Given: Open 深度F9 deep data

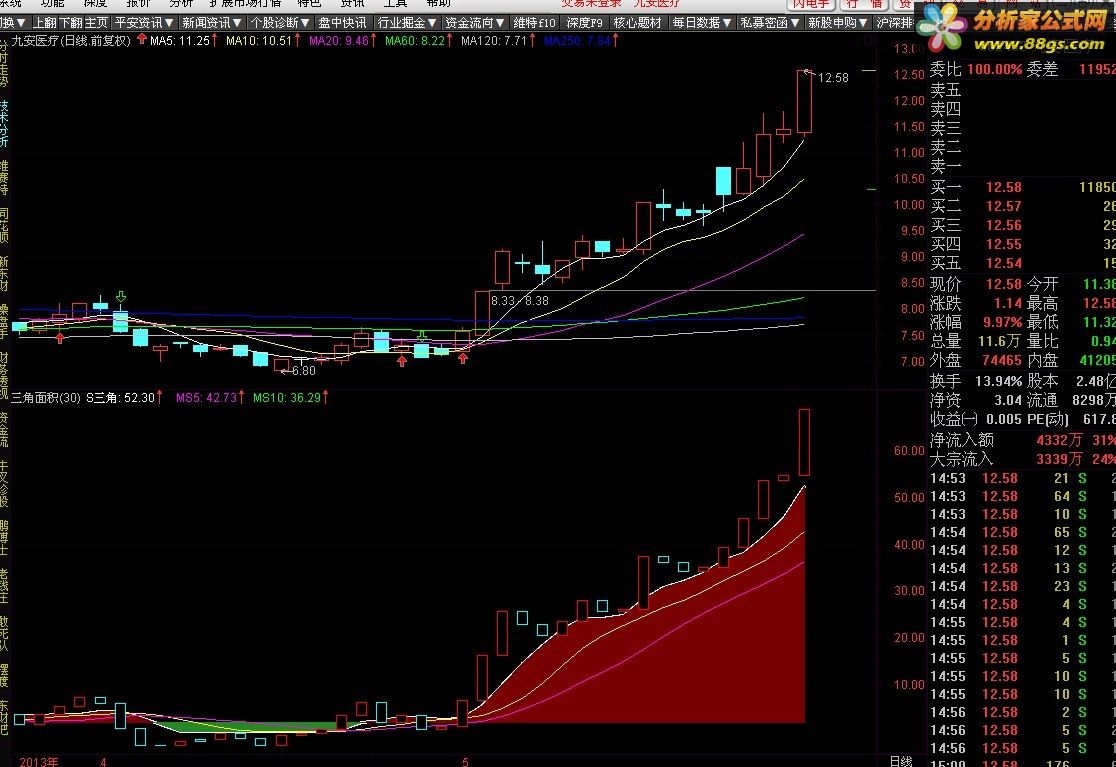Looking at the screenshot, I should 584,23.
